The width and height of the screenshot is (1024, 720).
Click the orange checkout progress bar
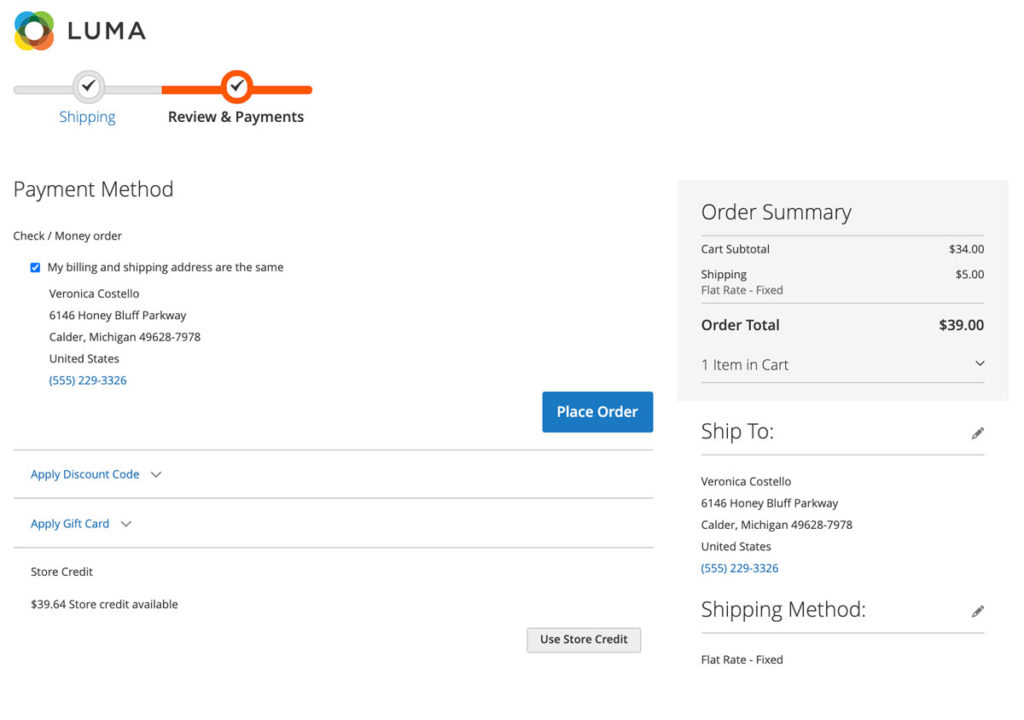pos(285,90)
